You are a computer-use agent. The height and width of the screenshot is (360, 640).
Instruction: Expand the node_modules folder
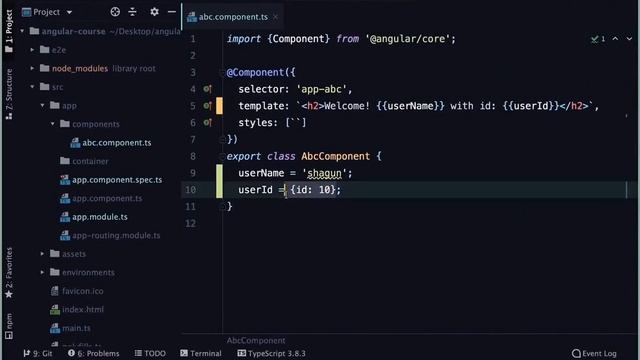pos(32,68)
